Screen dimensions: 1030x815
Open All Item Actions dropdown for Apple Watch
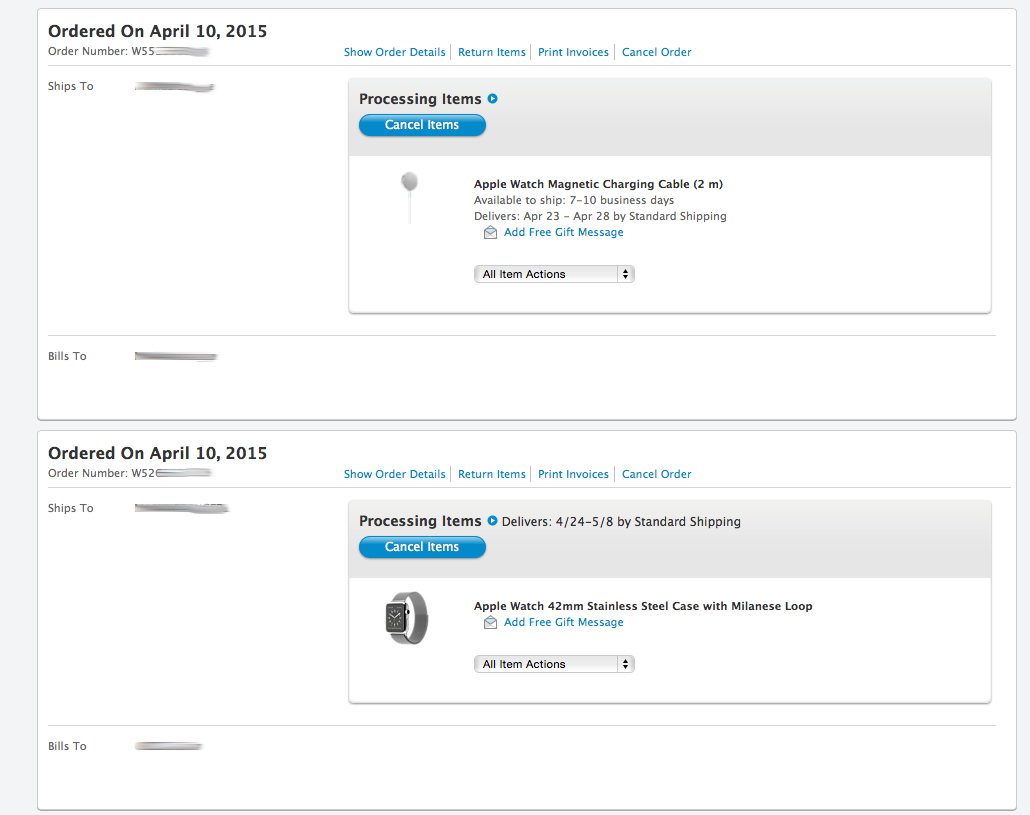554,664
